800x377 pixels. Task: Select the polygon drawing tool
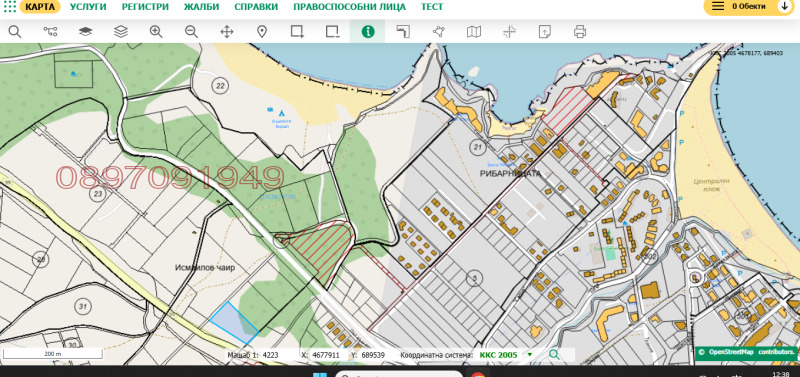coord(439,32)
